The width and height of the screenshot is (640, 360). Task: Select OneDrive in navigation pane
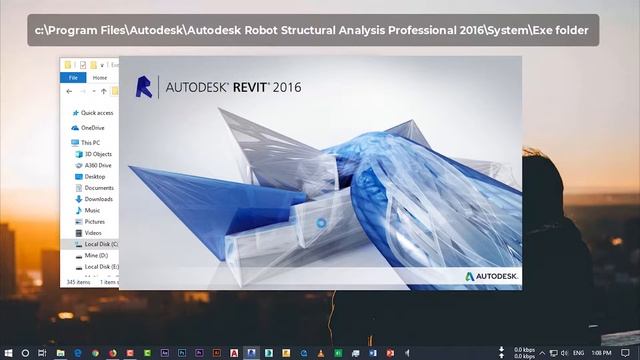(x=88, y=128)
